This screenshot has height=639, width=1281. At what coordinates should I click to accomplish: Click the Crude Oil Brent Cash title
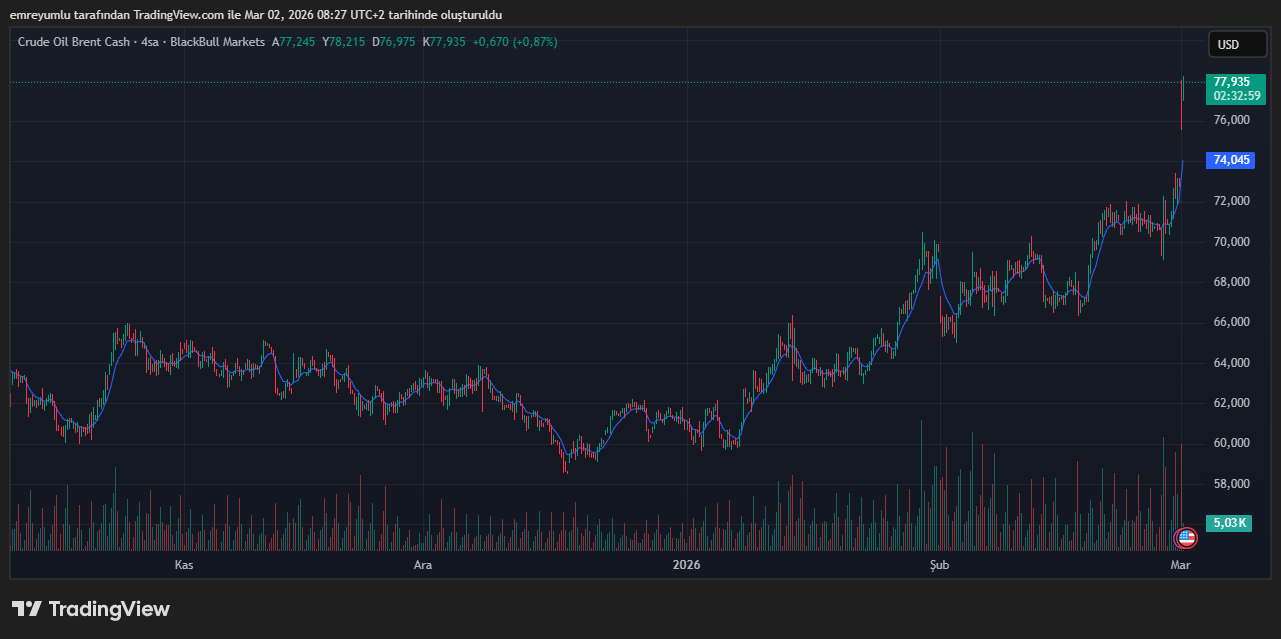[x=75, y=42]
